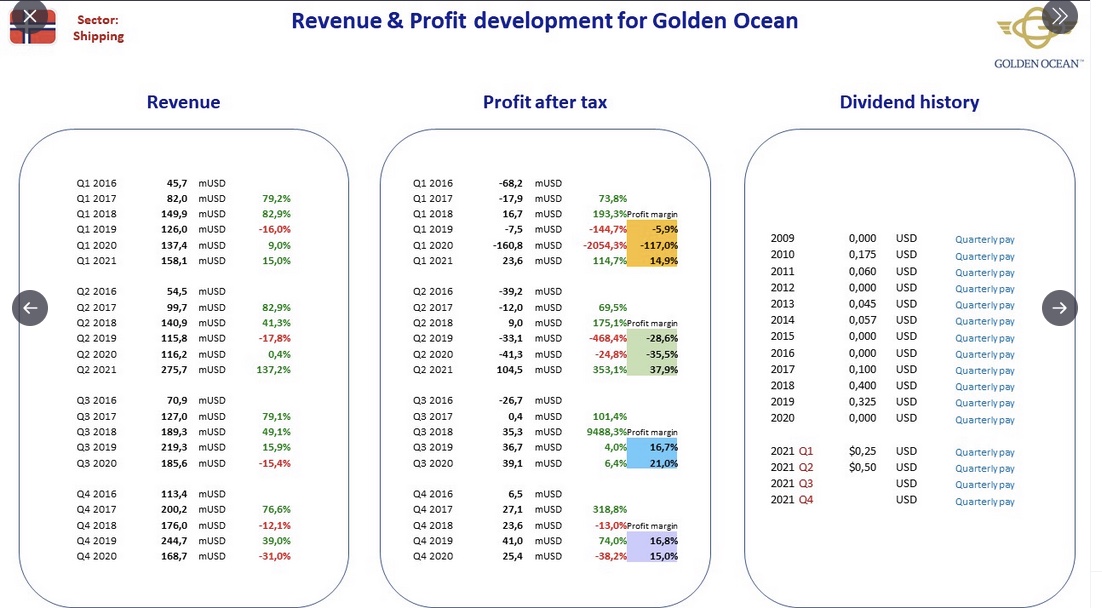Advance to next slide with right arrow
The width and height of the screenshot is (1102, 608).
pos(1060,308)
